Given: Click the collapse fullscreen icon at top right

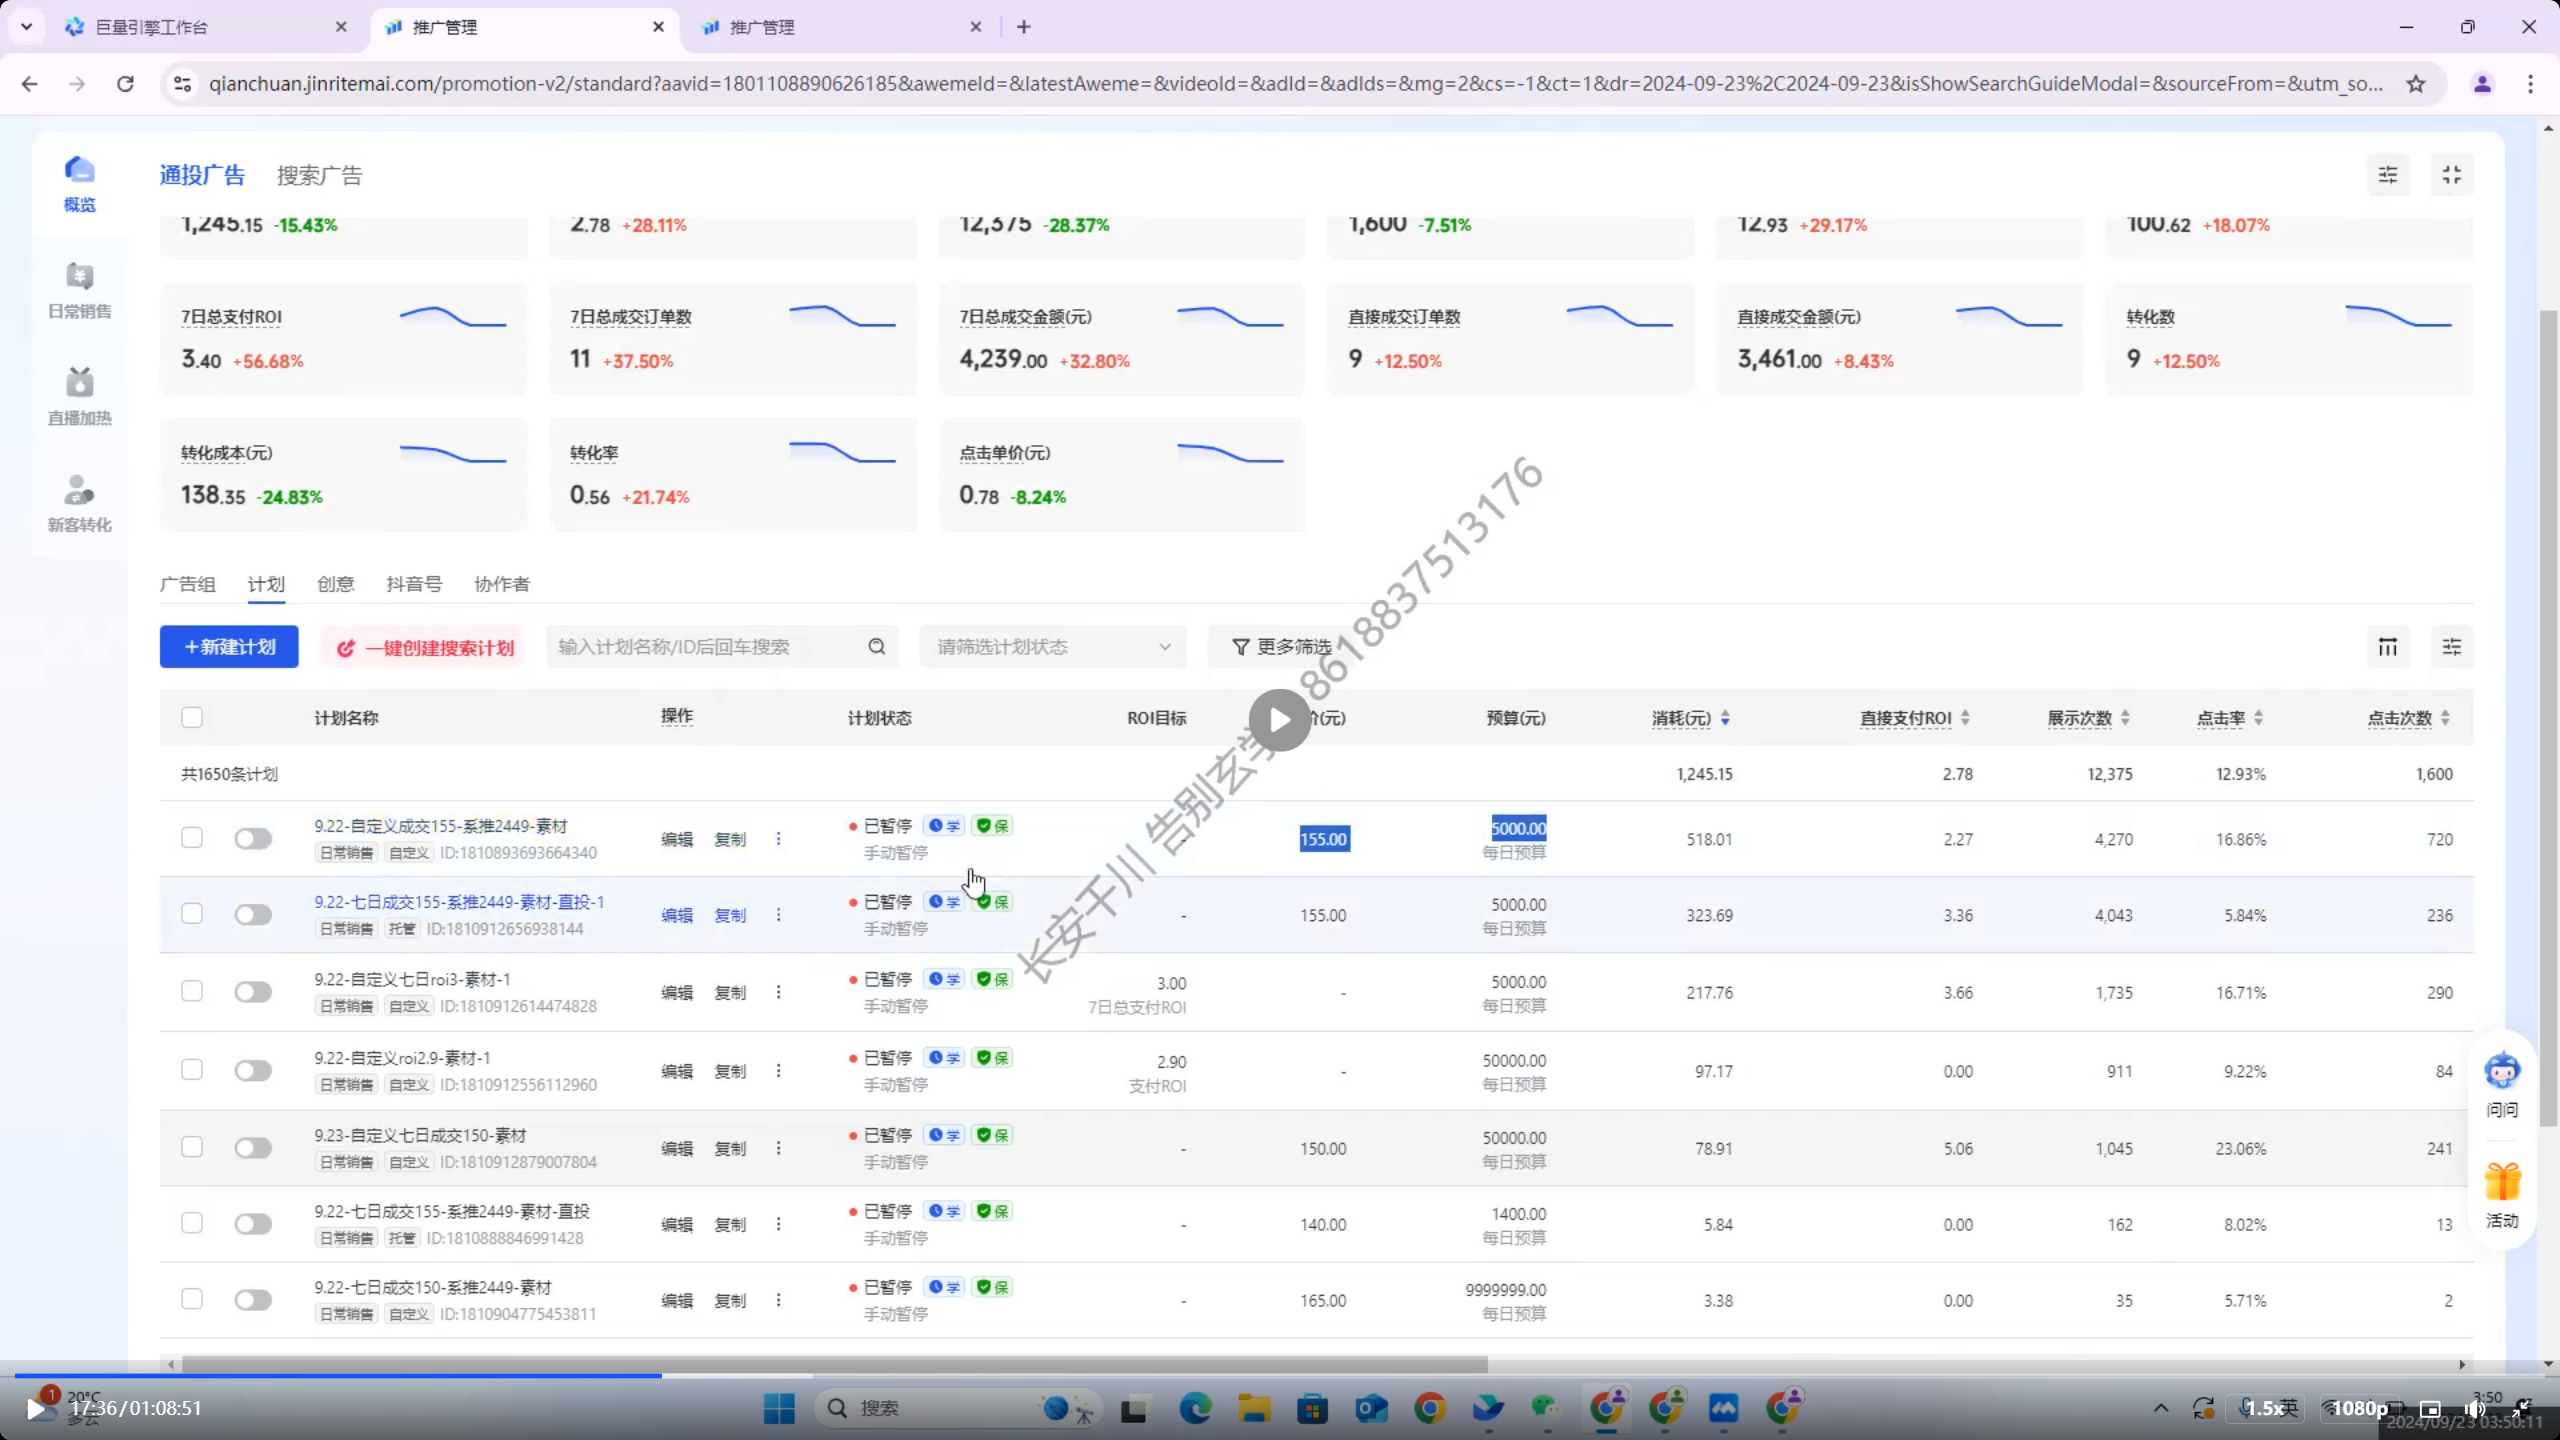Looking at the screenshot, I should pos(2451,176).
